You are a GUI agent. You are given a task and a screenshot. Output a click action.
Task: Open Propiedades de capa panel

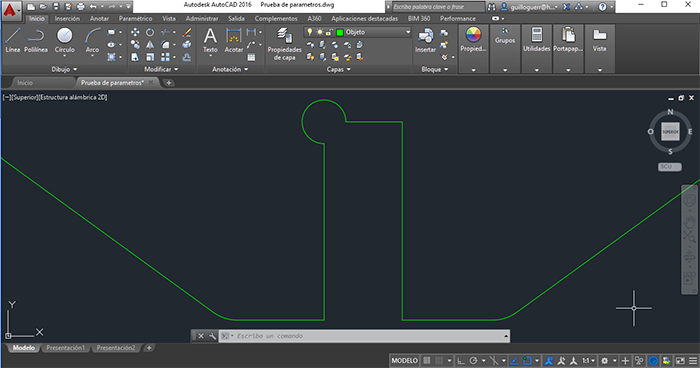284,43
